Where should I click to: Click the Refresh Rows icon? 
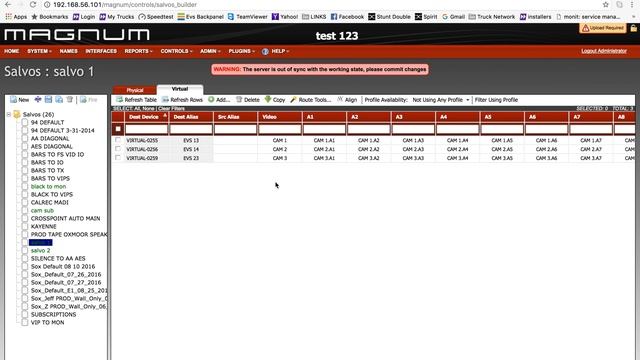point(165,100)
